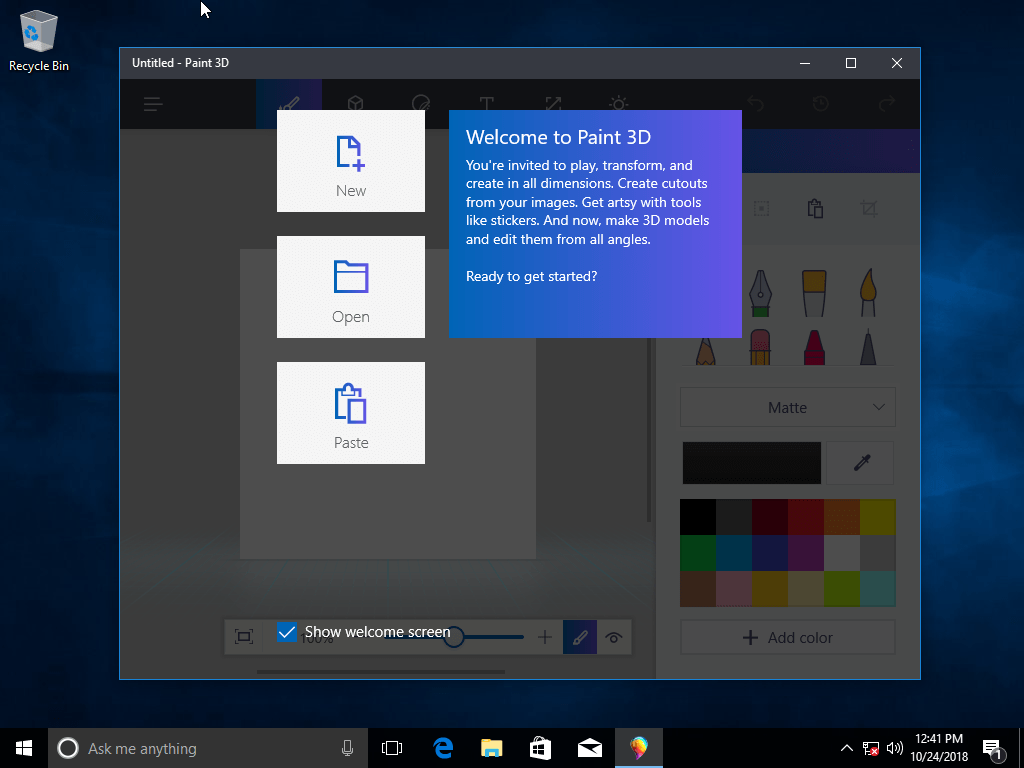Choose Open on the welcome screen
This screenshot has height=768, width=1024.
[x=351, y=287]
